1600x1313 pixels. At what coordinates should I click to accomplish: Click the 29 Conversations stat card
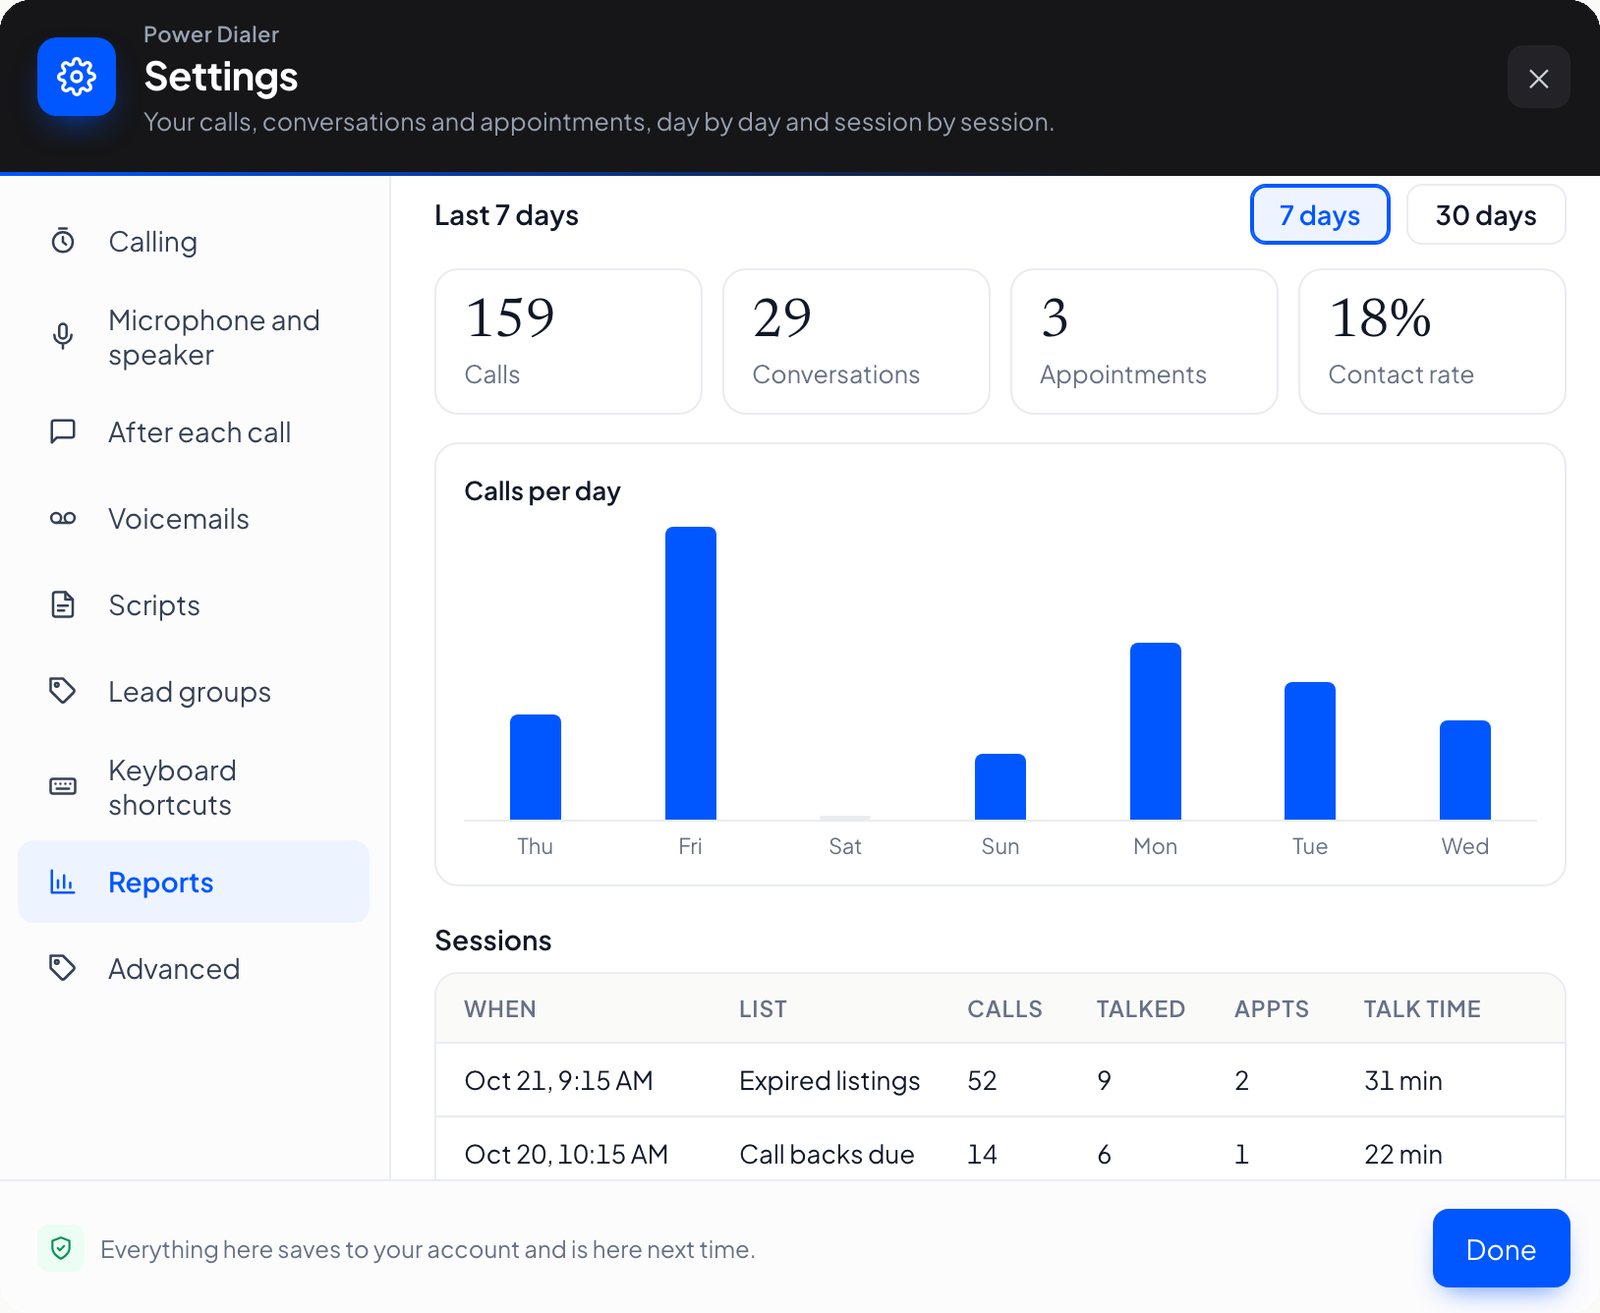[x=856, y=341]
